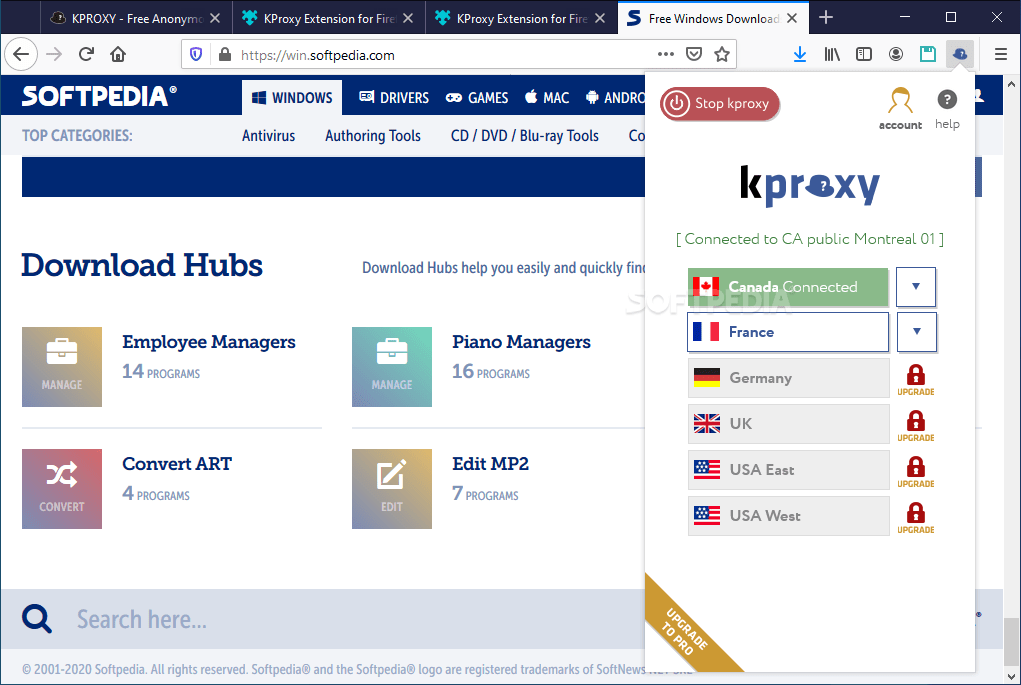Select the France server

coord(788,332)
